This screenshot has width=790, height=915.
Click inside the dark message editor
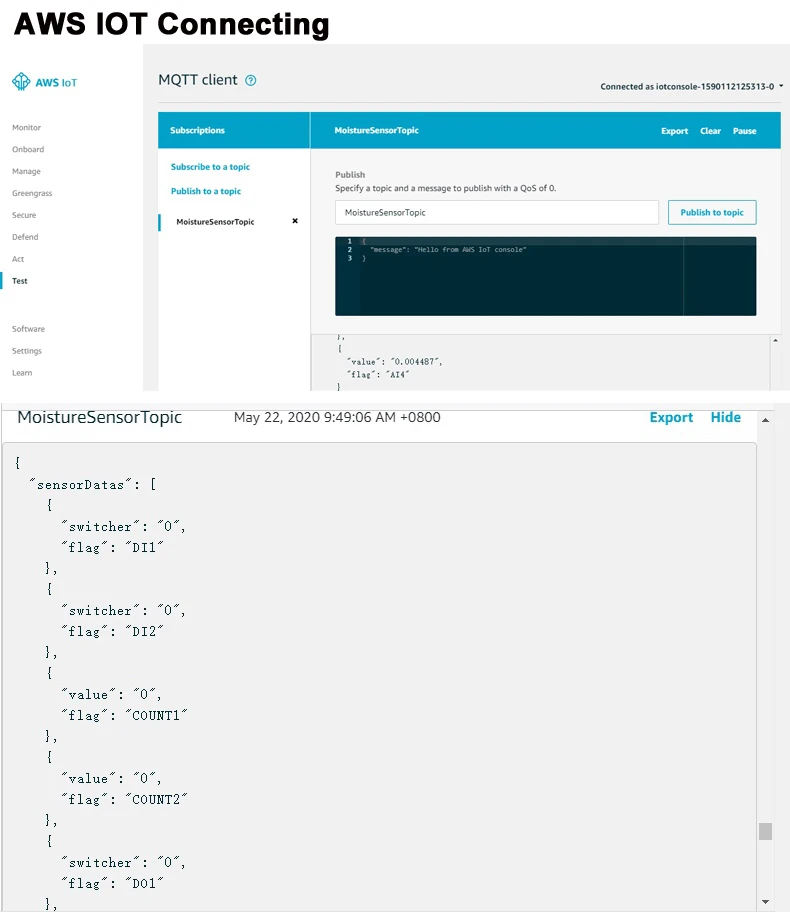pos(546,276)
